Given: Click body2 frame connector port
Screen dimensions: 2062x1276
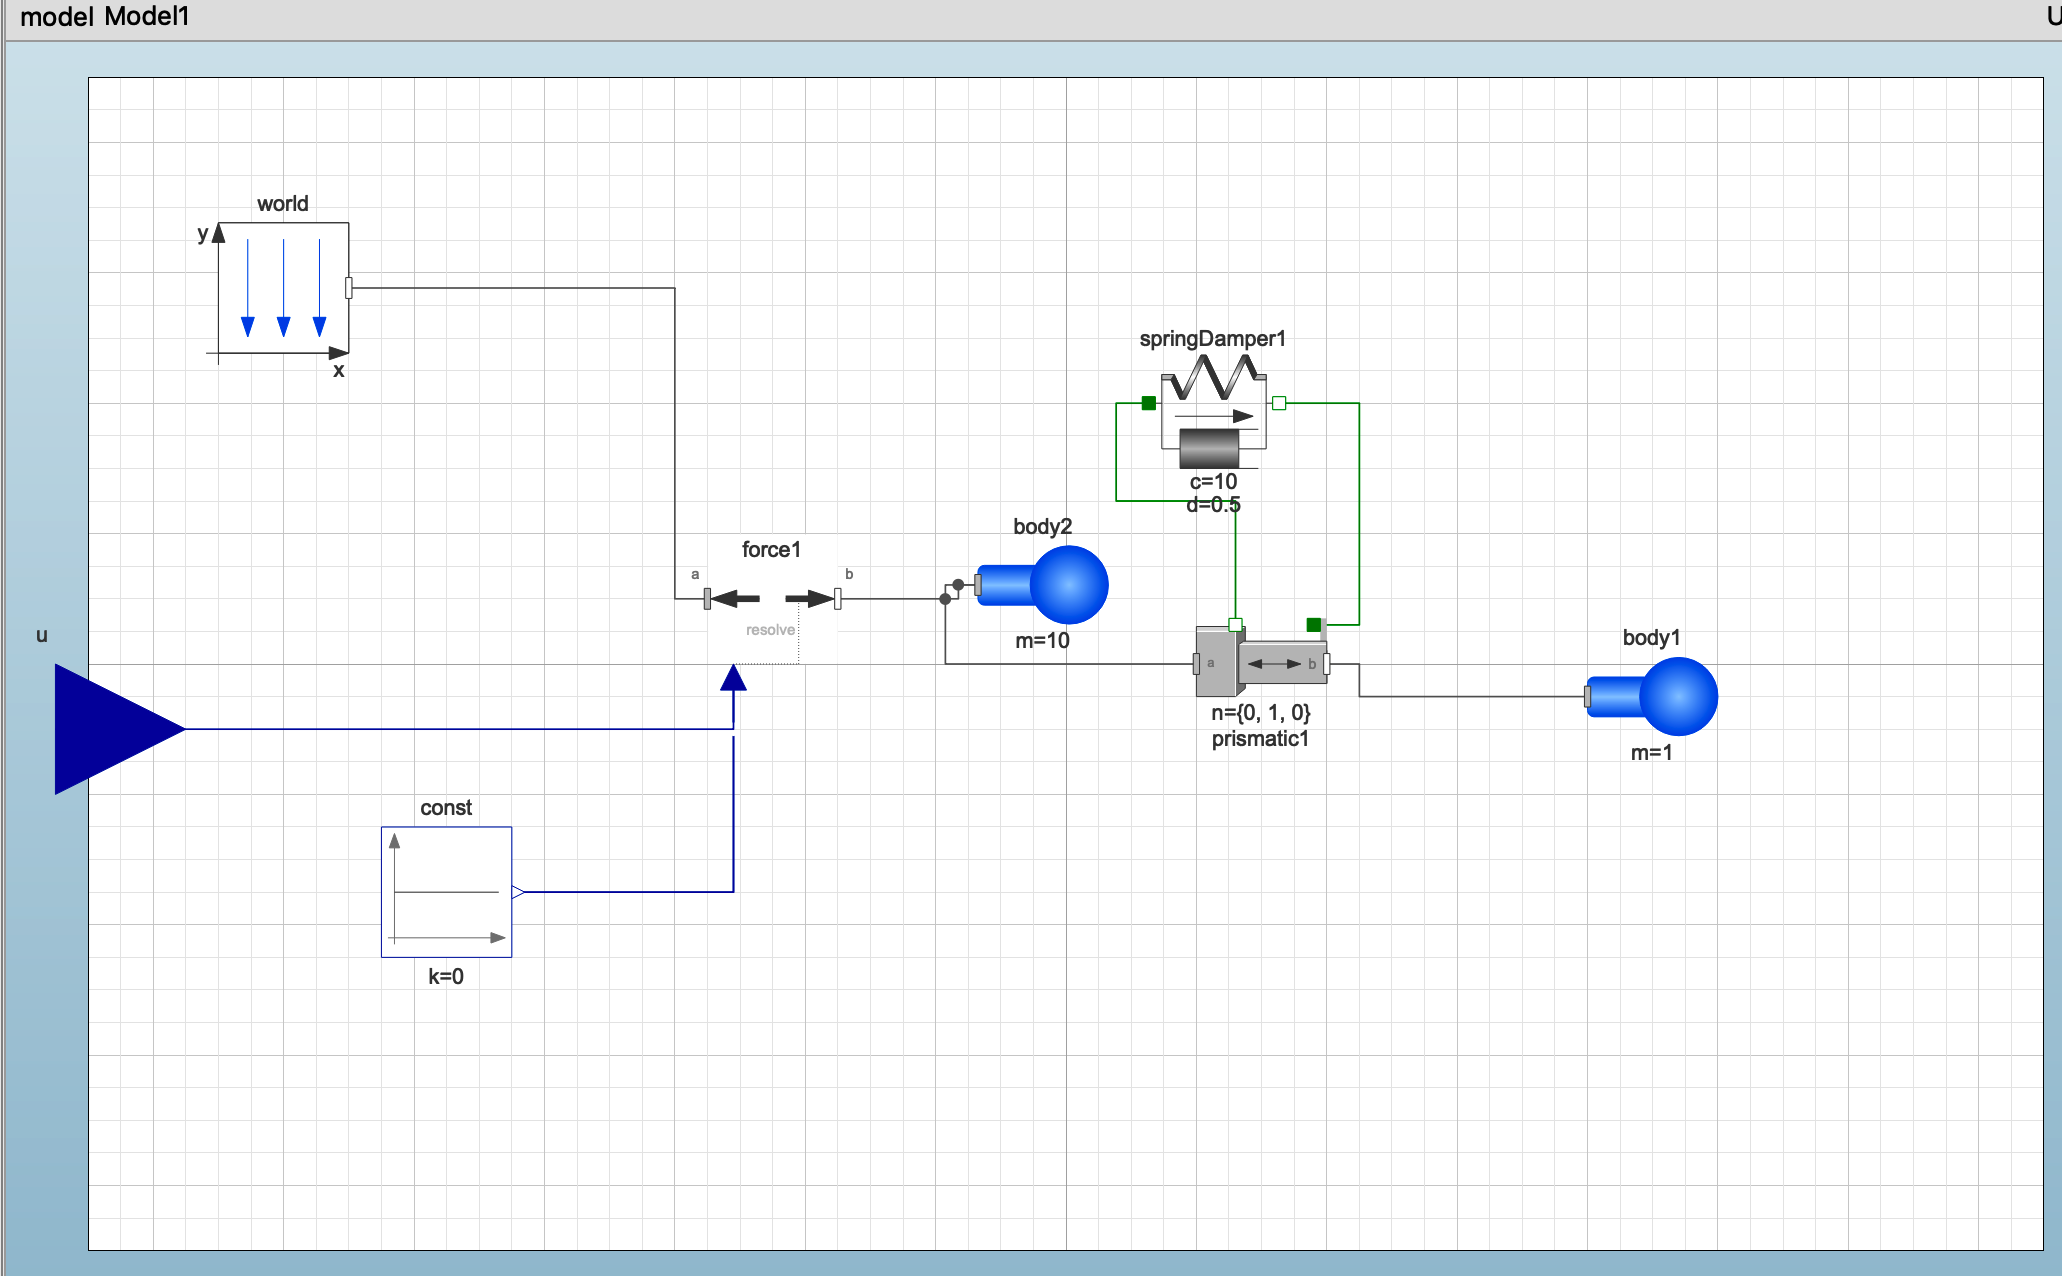Looking at the screenshot, I should [978, 585].
